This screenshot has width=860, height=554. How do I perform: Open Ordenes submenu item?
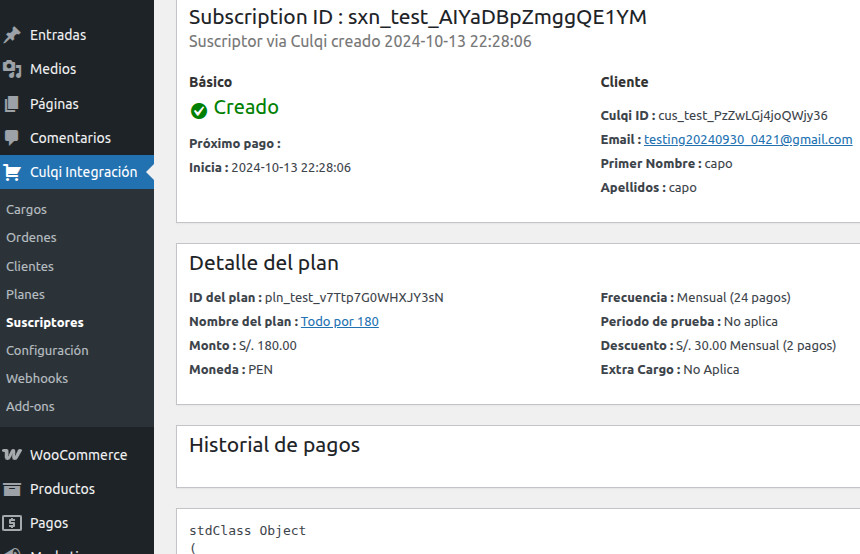(x=31, y=238)
